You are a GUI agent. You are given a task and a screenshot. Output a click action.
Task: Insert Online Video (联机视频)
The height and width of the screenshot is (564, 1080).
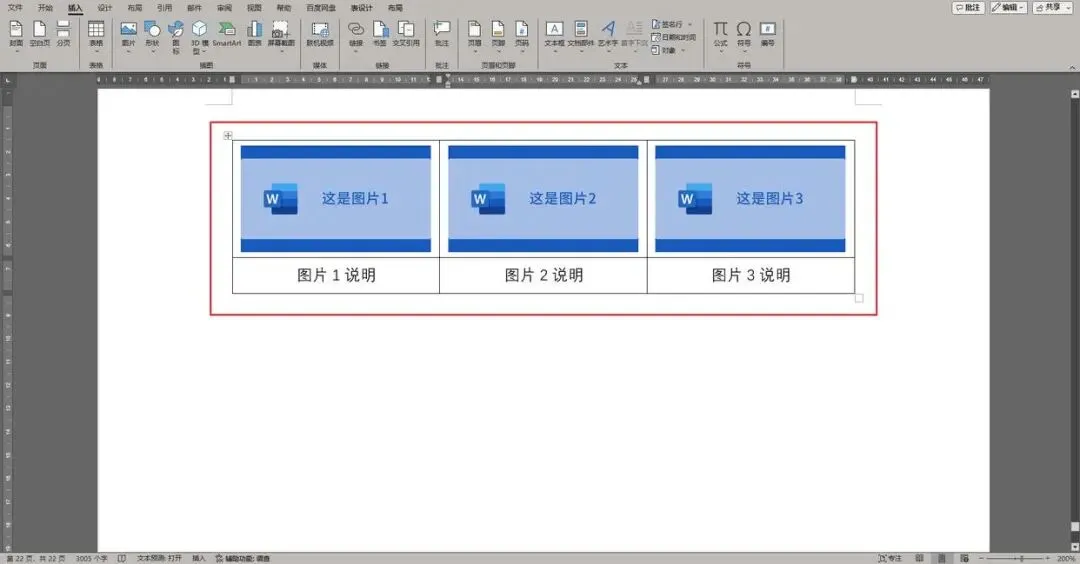(320, 34)
